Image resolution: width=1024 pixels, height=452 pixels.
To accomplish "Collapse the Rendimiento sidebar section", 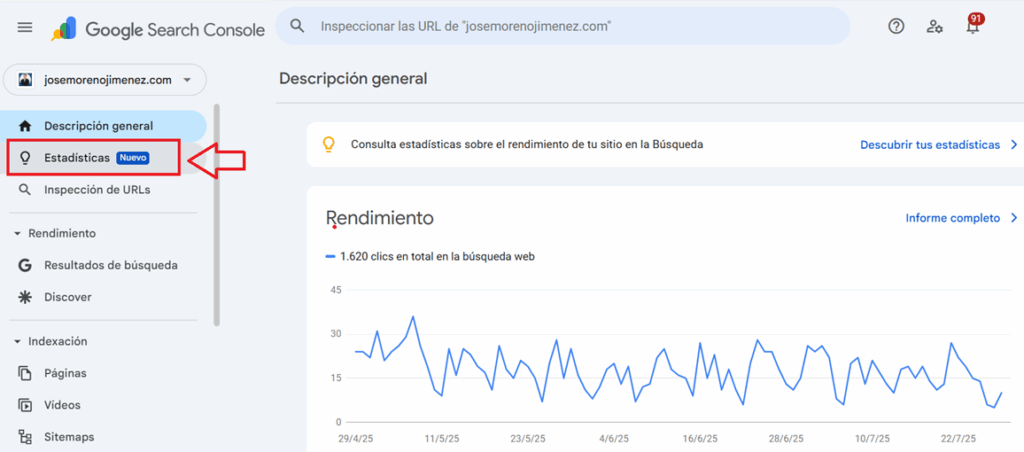I will 18,234.
